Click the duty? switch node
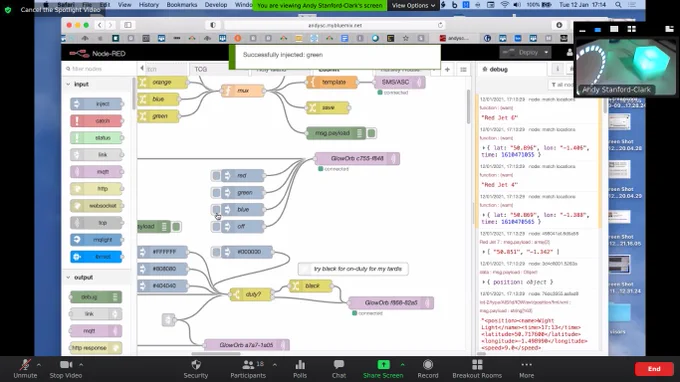This screenshot has height=382, width=680. (252, 294)
